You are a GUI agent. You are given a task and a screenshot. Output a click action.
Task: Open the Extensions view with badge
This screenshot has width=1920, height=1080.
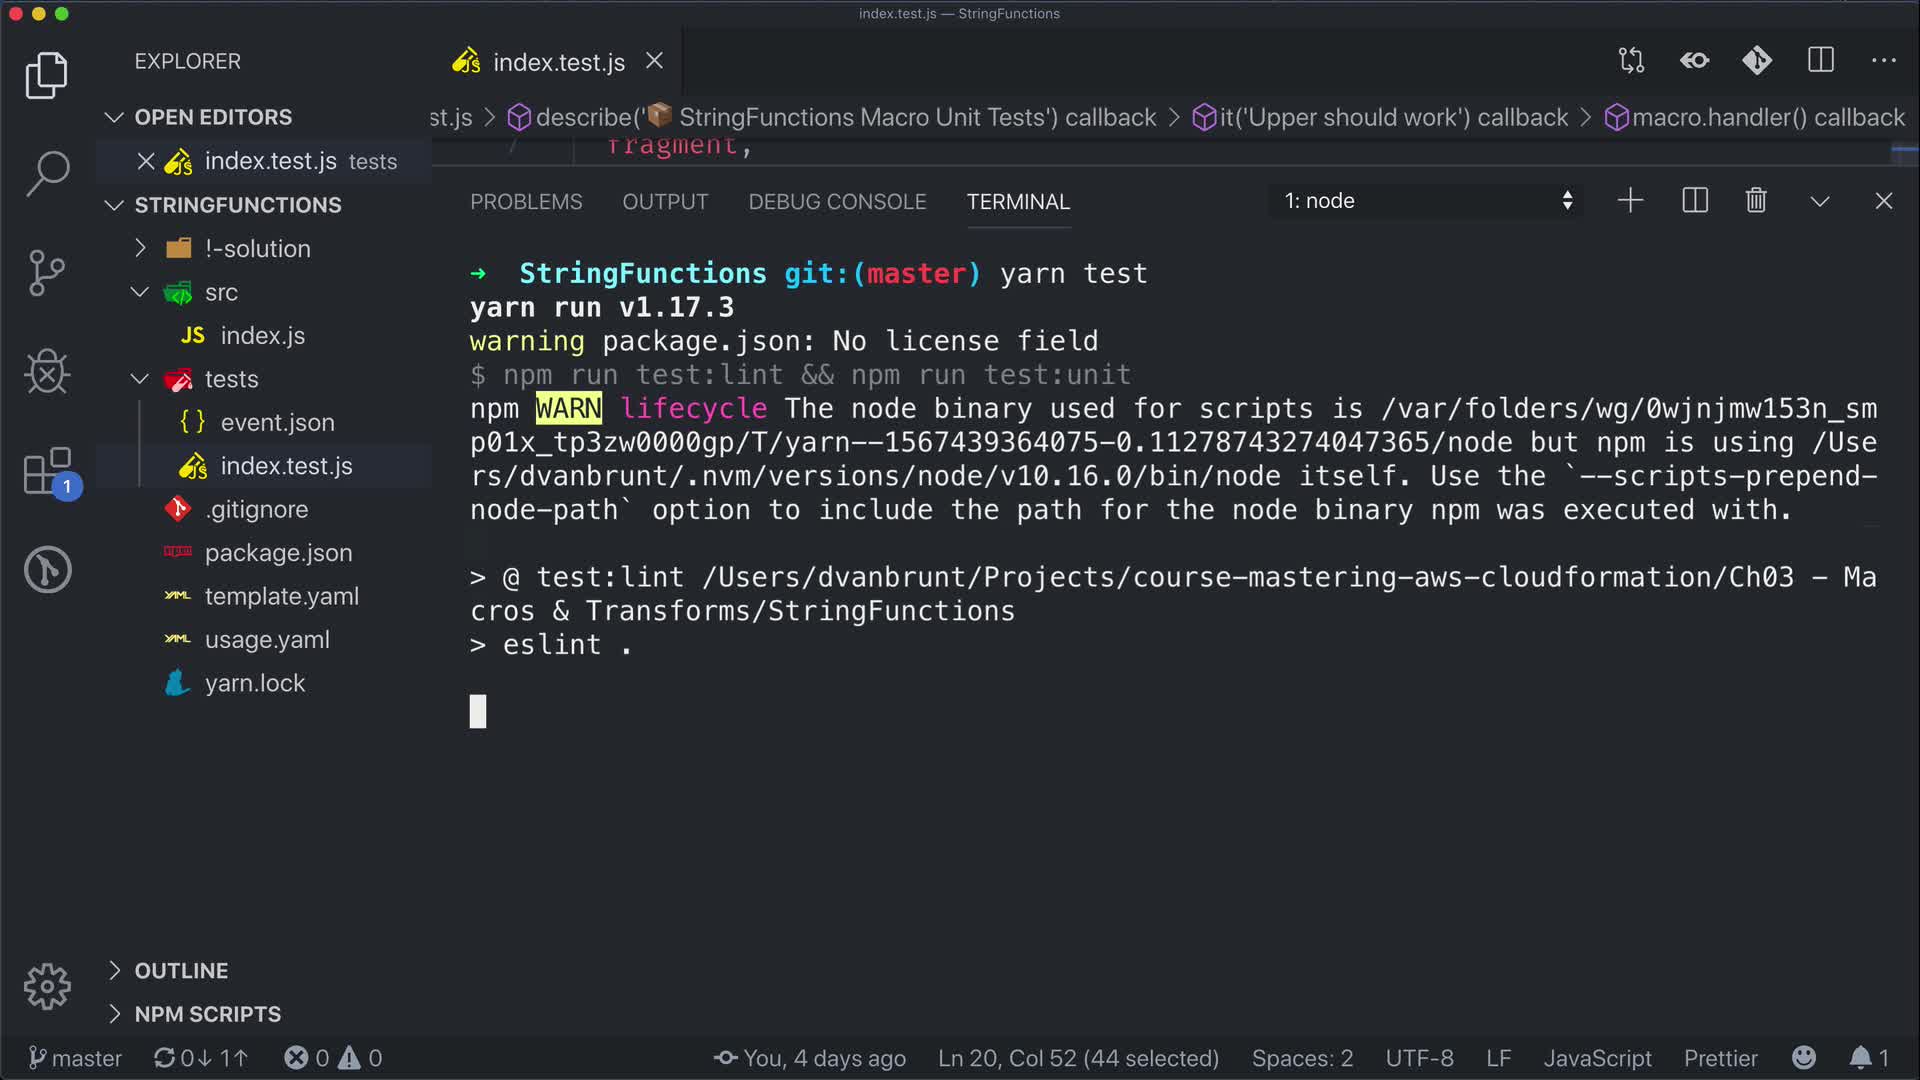(47, 471)
